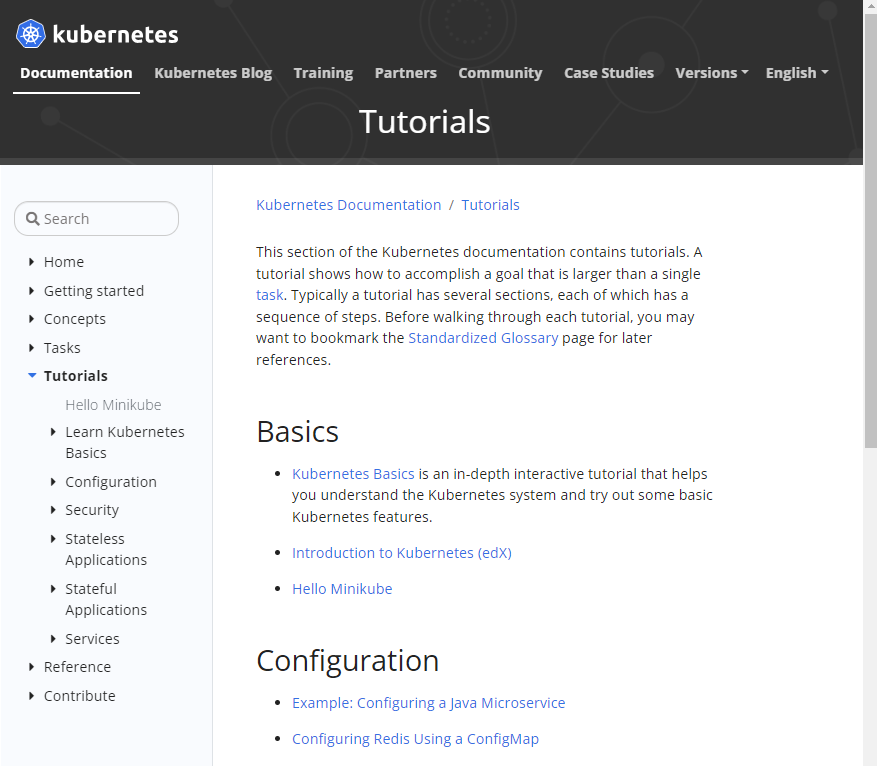The image size is (877, 766).
Task: Select Tasks in the sidebar
Action: click(x=62, y=348)
